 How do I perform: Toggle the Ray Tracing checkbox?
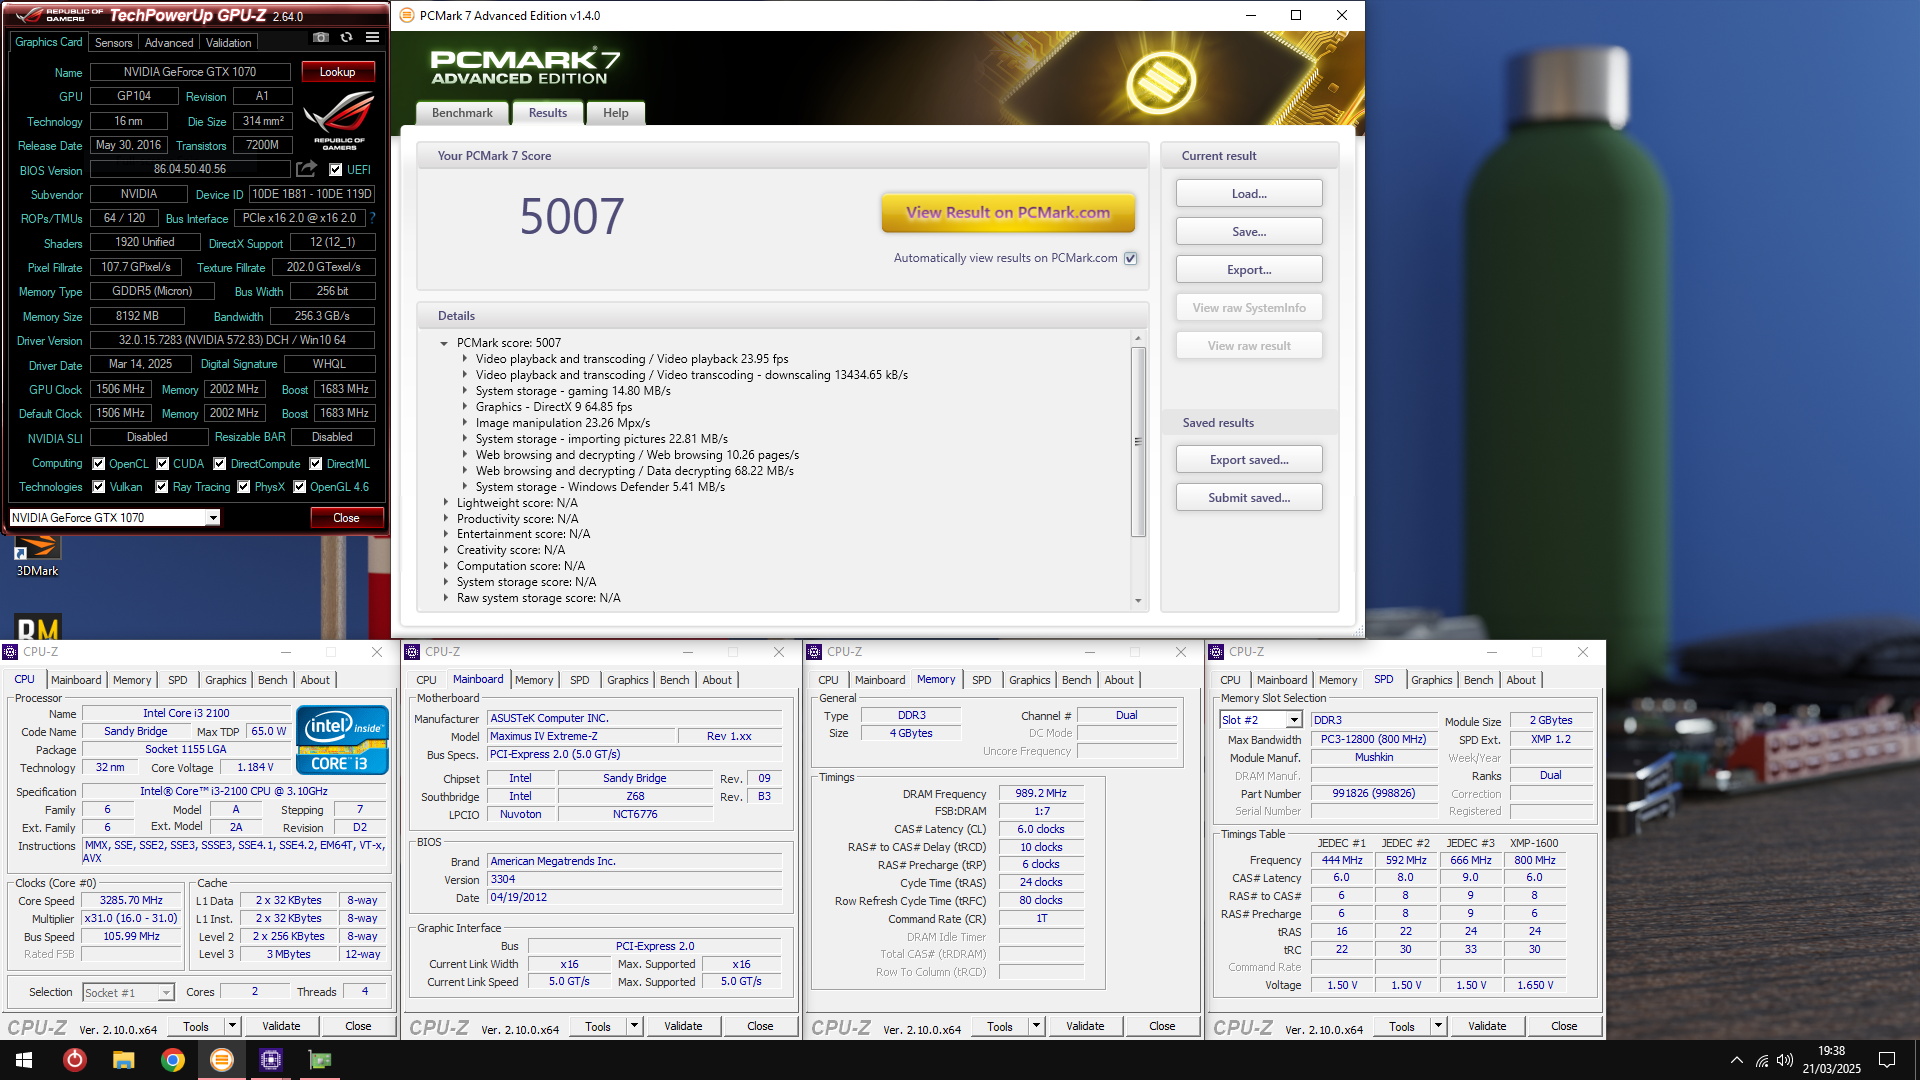(162, 487)
